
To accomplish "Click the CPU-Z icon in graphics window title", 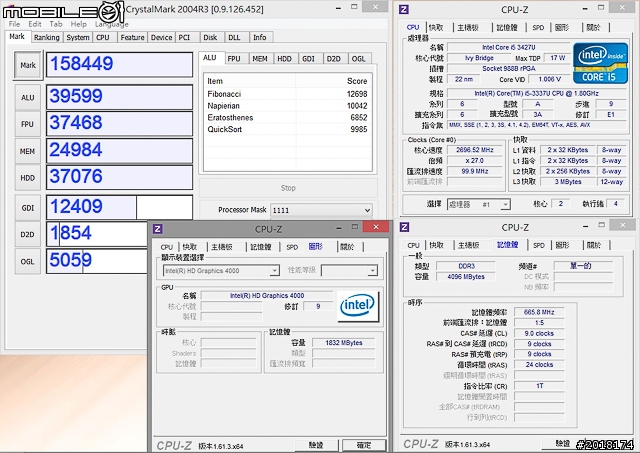I will (158, 229).
